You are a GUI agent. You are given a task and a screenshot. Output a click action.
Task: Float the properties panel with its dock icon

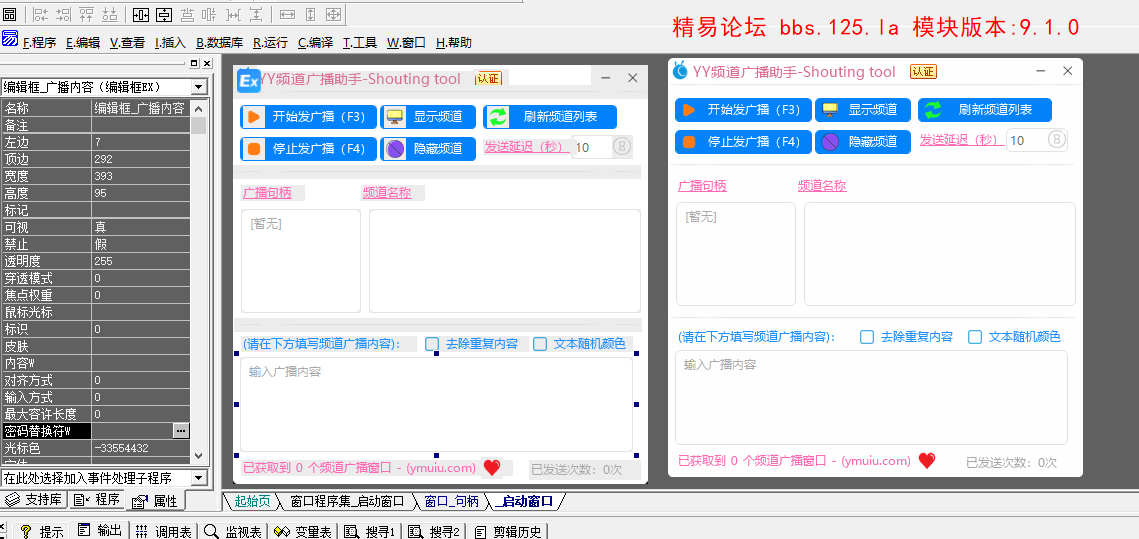click(195, 63)
